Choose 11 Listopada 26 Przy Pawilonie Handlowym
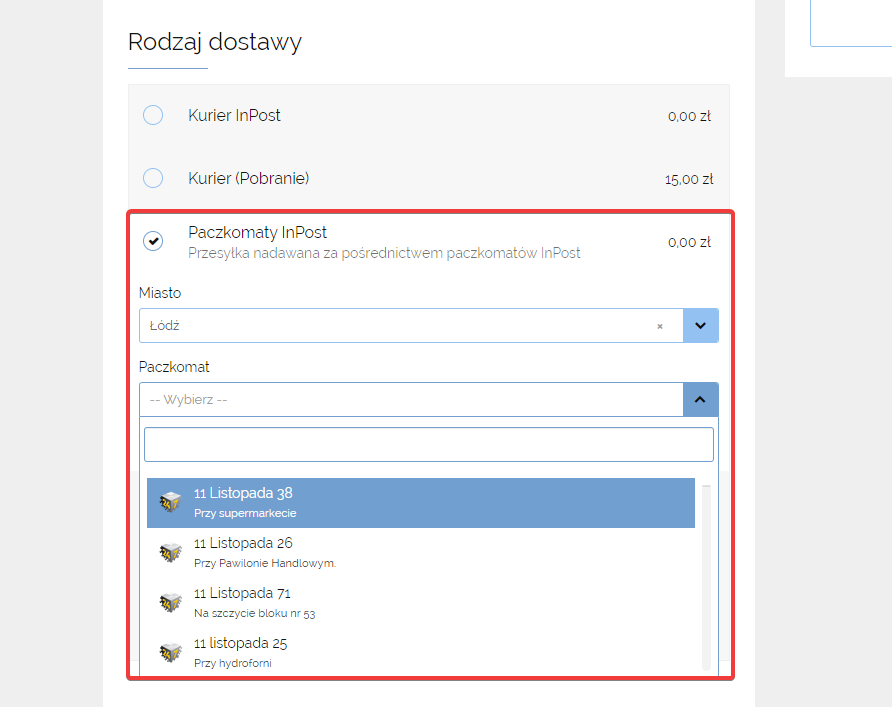The height and width of the screenshot is (707, 892). point(421,553)
